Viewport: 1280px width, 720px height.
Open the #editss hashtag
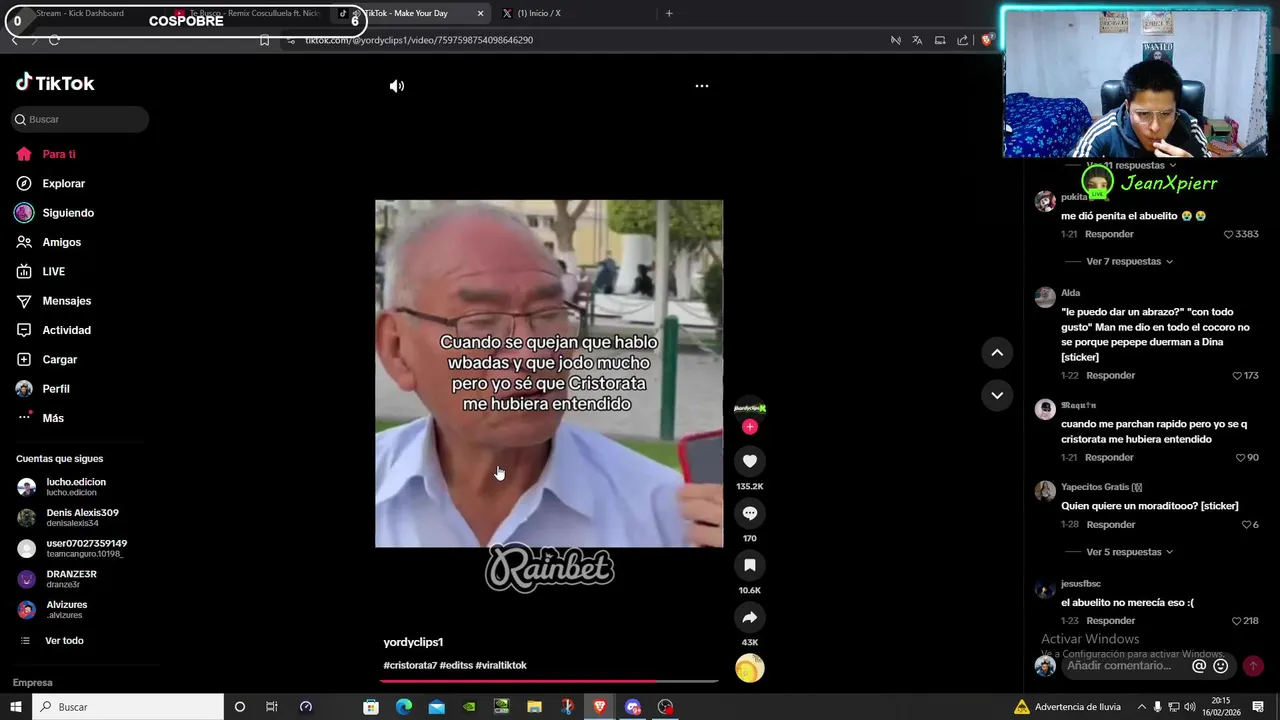click(456, 665)
